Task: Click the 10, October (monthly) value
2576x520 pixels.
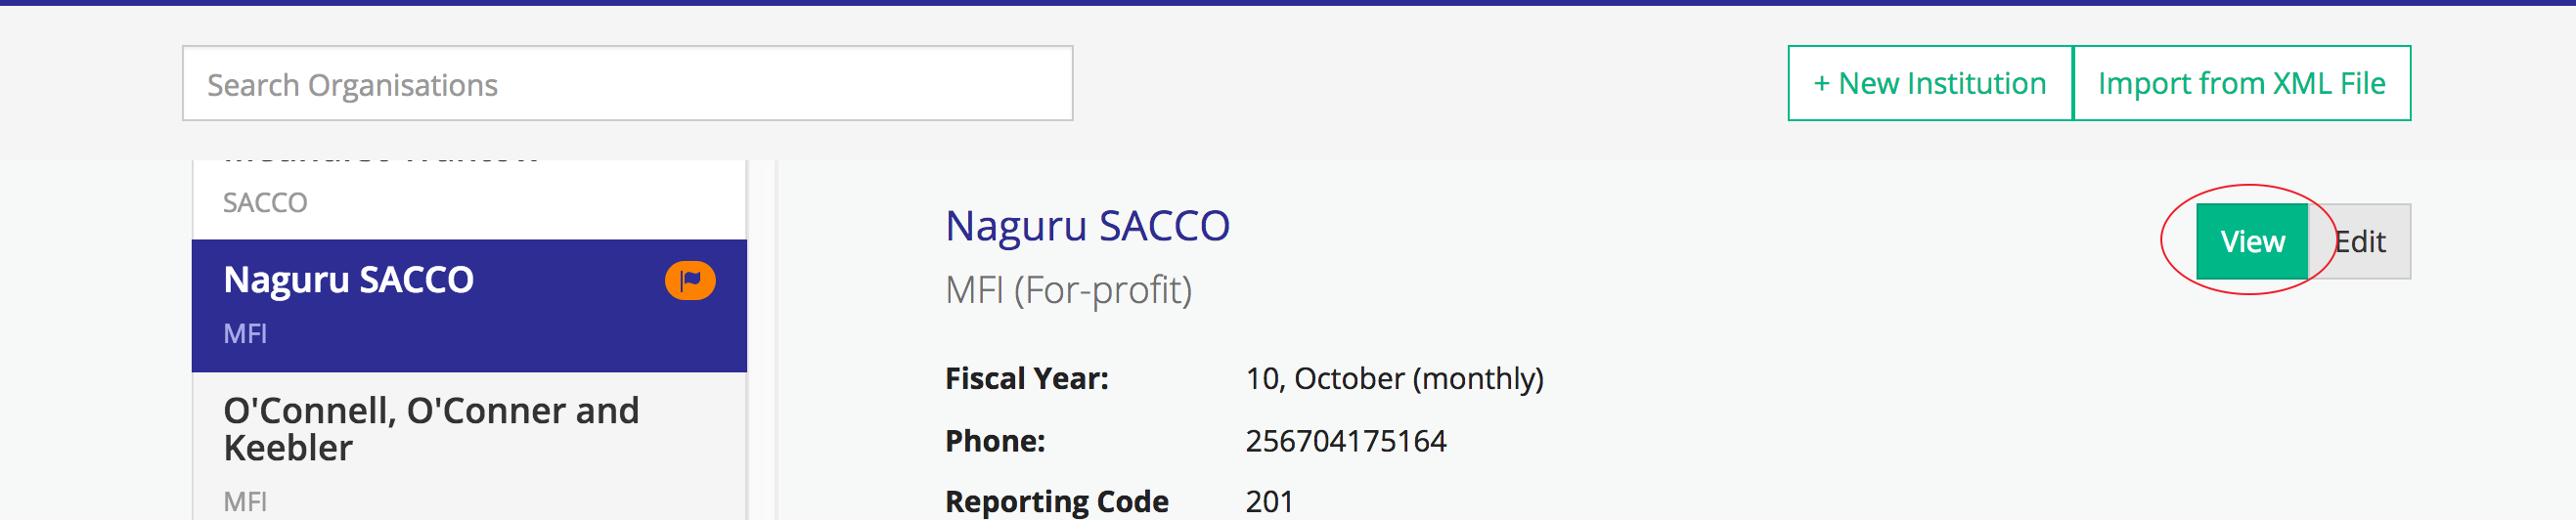Action: tap(1393, 379)
